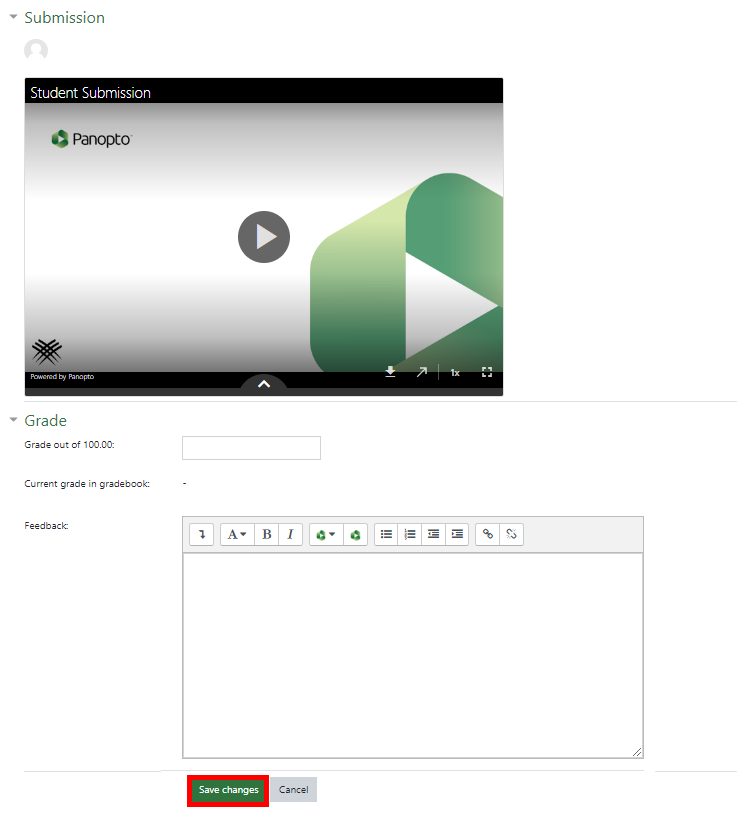
Task: Click the Save changes button
Action: (228, 790)
